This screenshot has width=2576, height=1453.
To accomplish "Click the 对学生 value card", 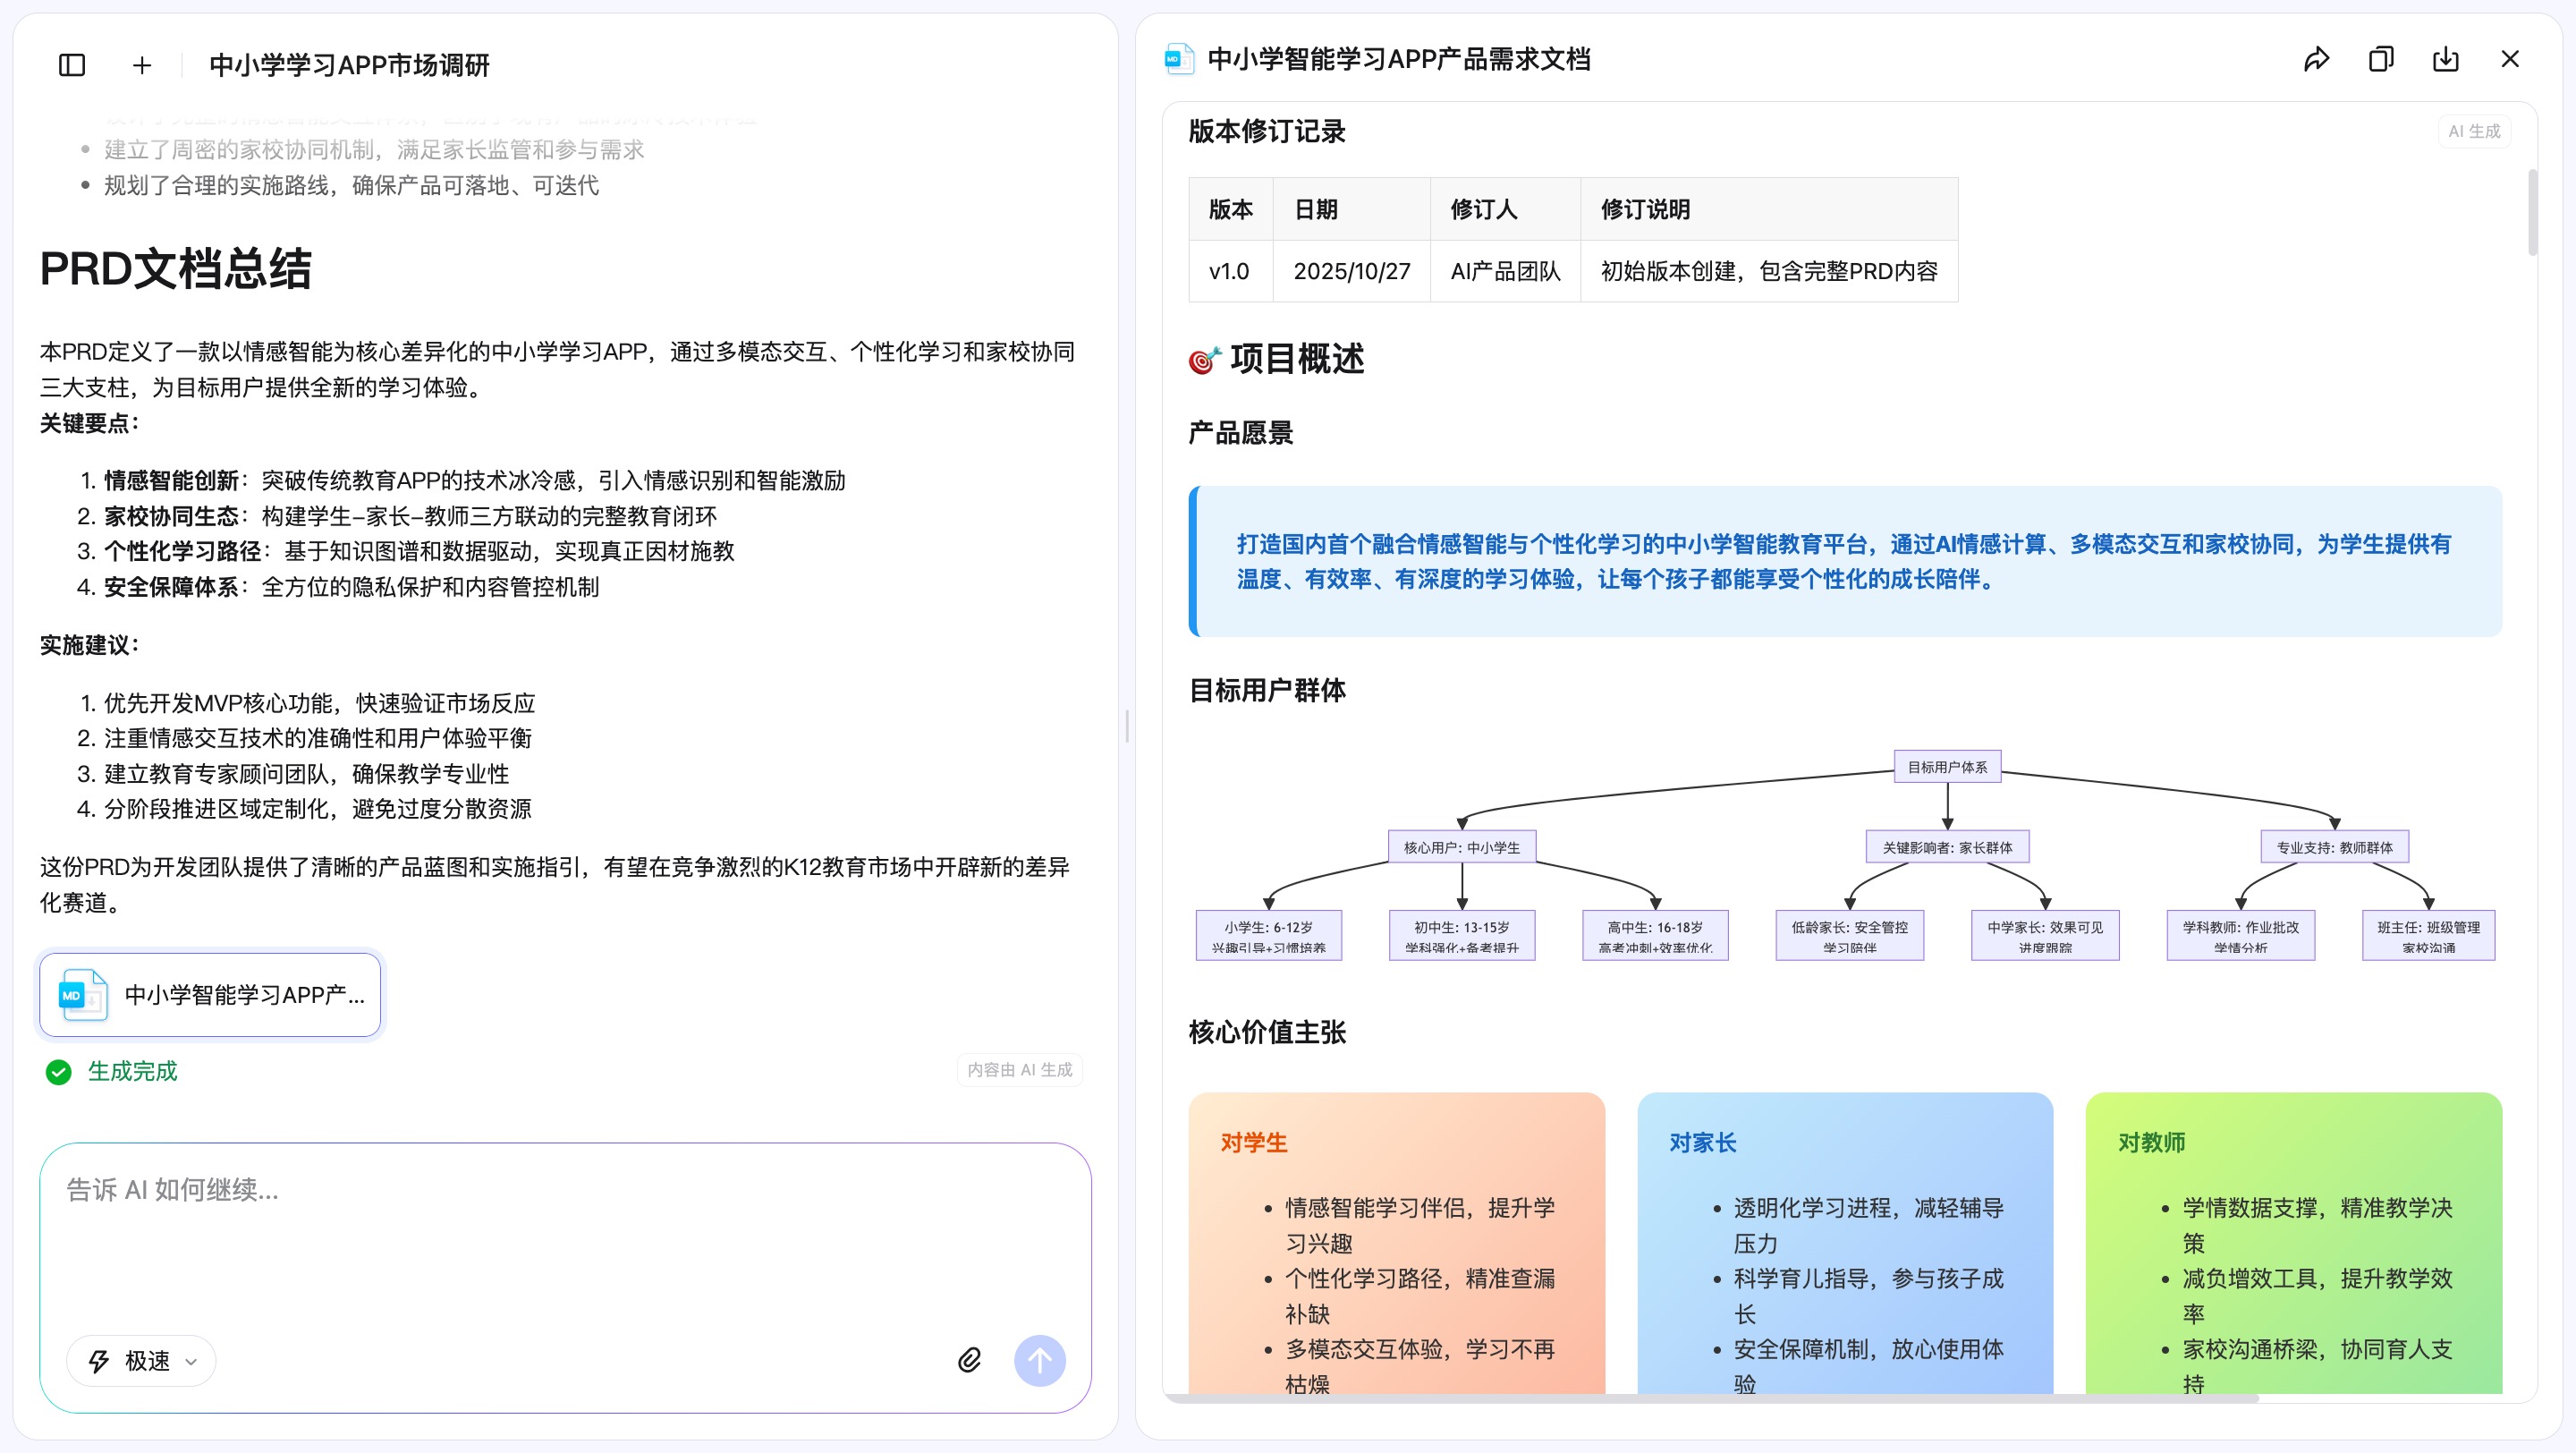I will pyautogui.click(x=1396, y=1241).
